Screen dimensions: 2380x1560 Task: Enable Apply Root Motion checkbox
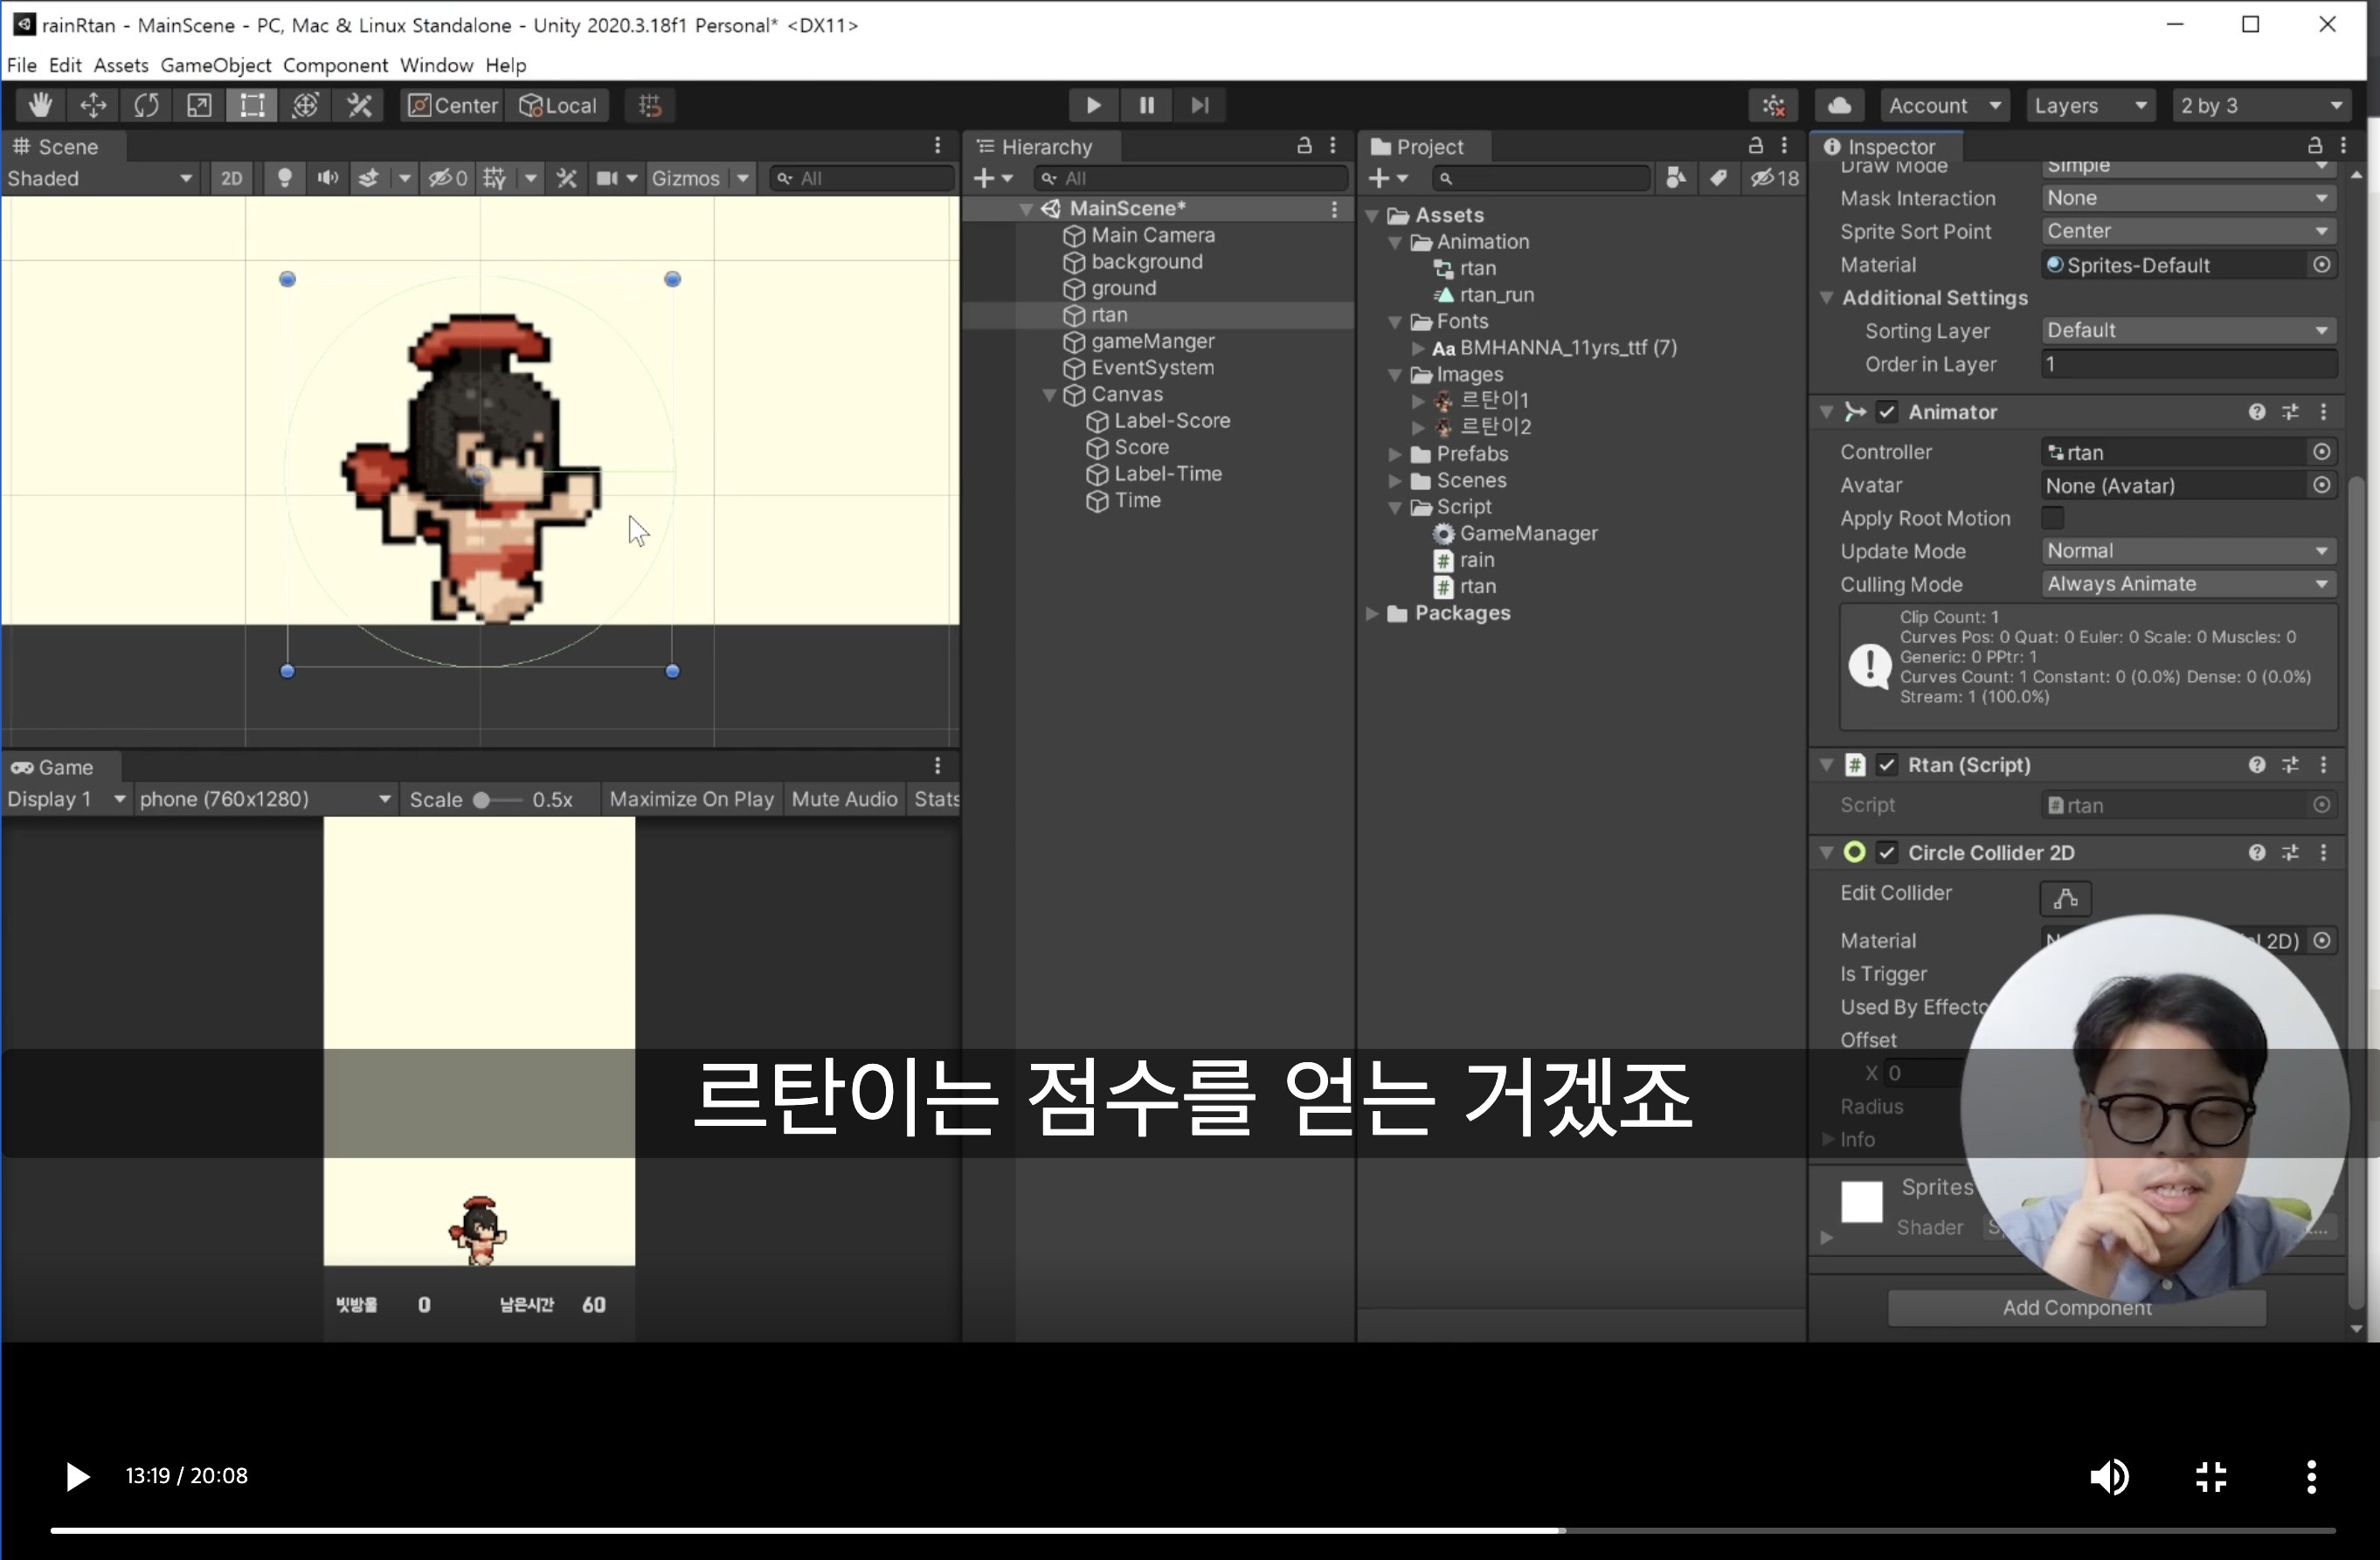(2052, 518)
